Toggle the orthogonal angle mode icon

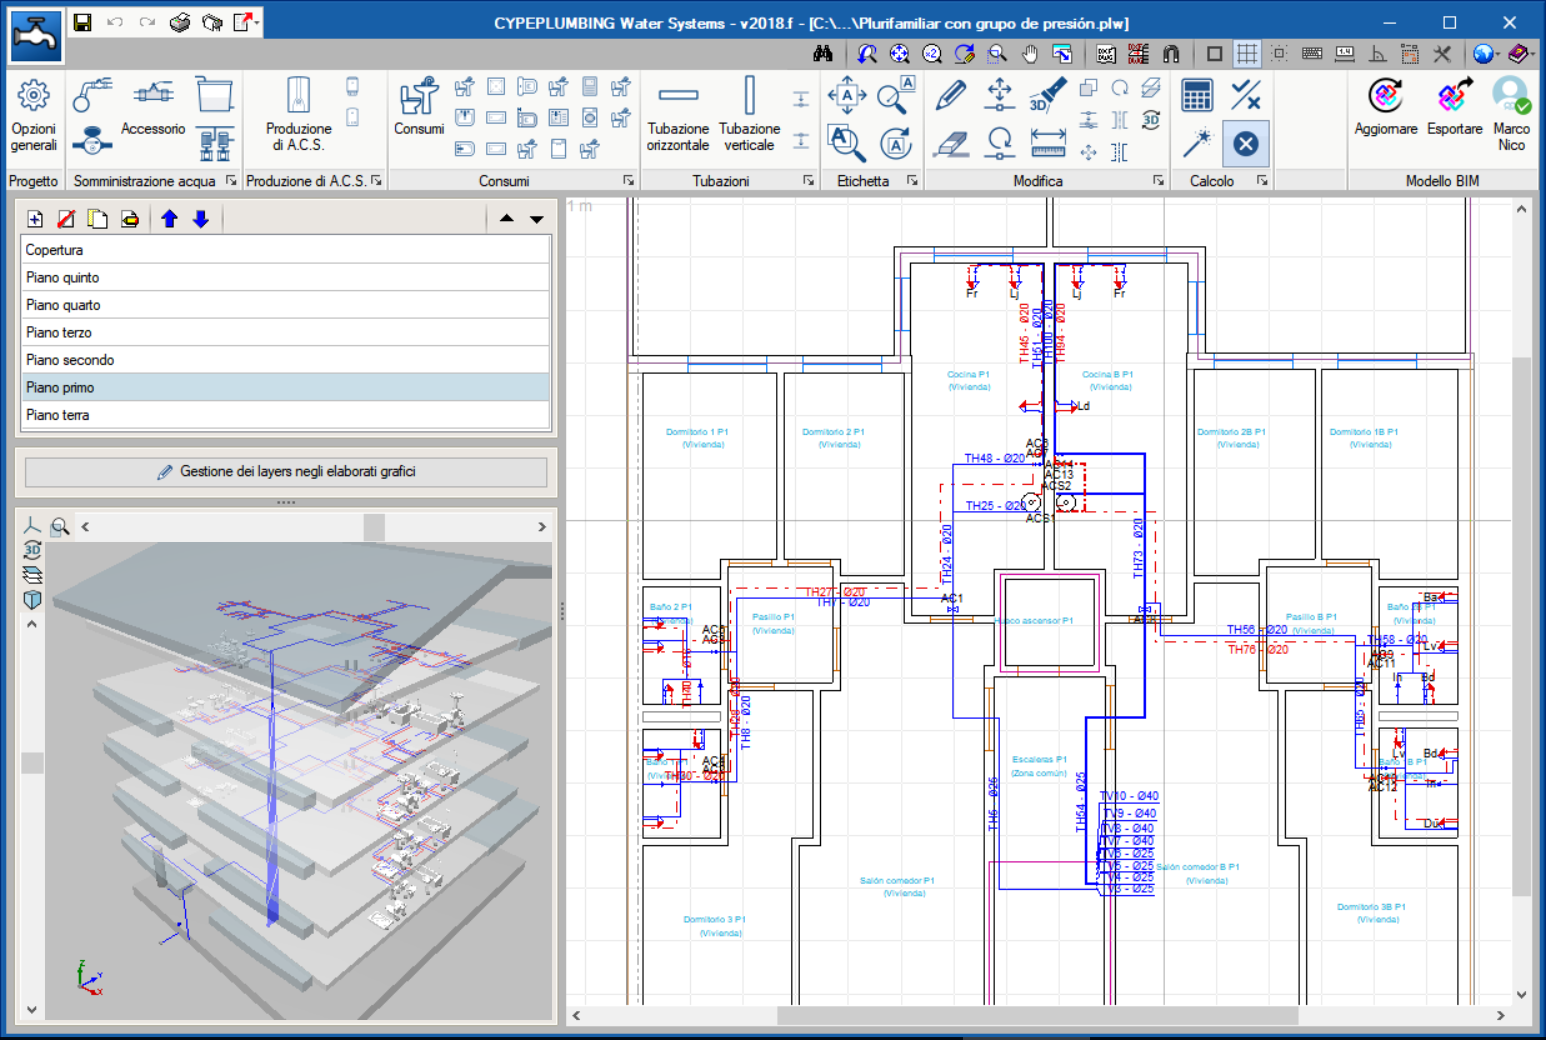(1377, 54)
